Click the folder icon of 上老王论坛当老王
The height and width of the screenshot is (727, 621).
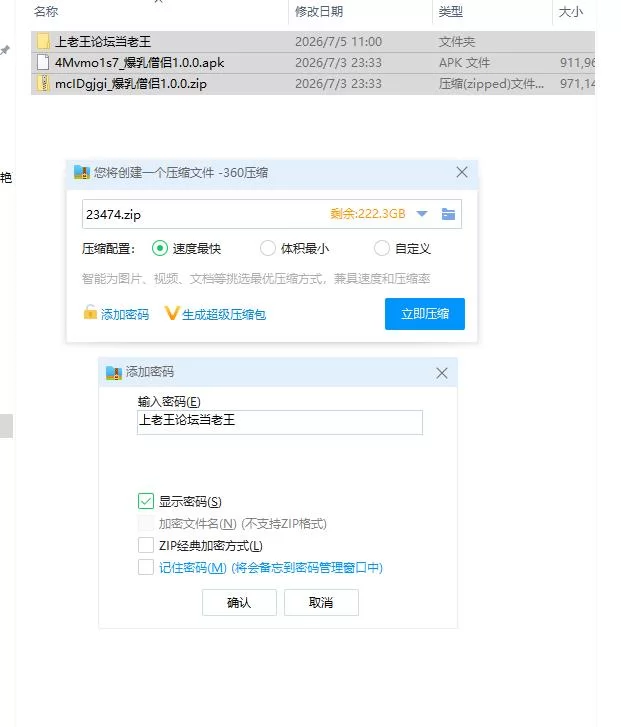[x=43, y=41]
